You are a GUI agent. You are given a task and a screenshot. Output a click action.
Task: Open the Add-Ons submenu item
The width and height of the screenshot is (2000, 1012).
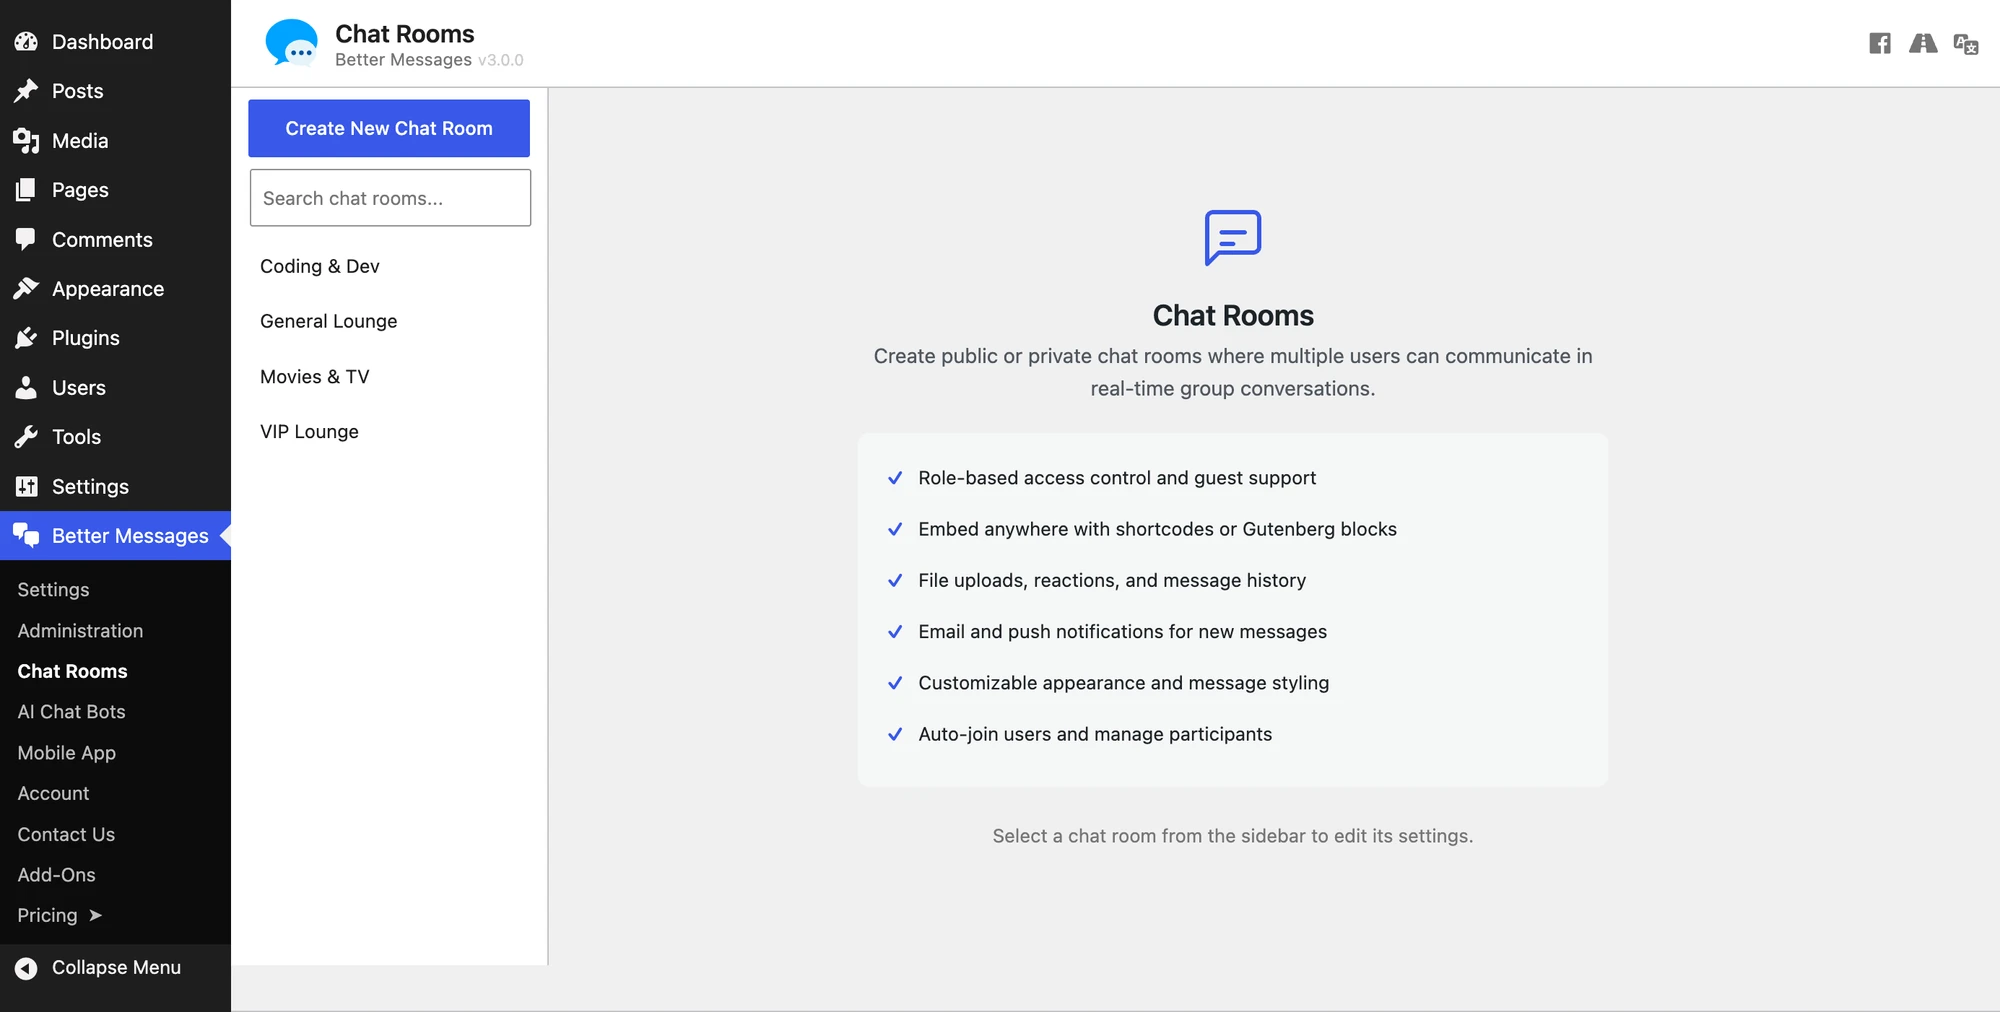(x=56, y=875)
